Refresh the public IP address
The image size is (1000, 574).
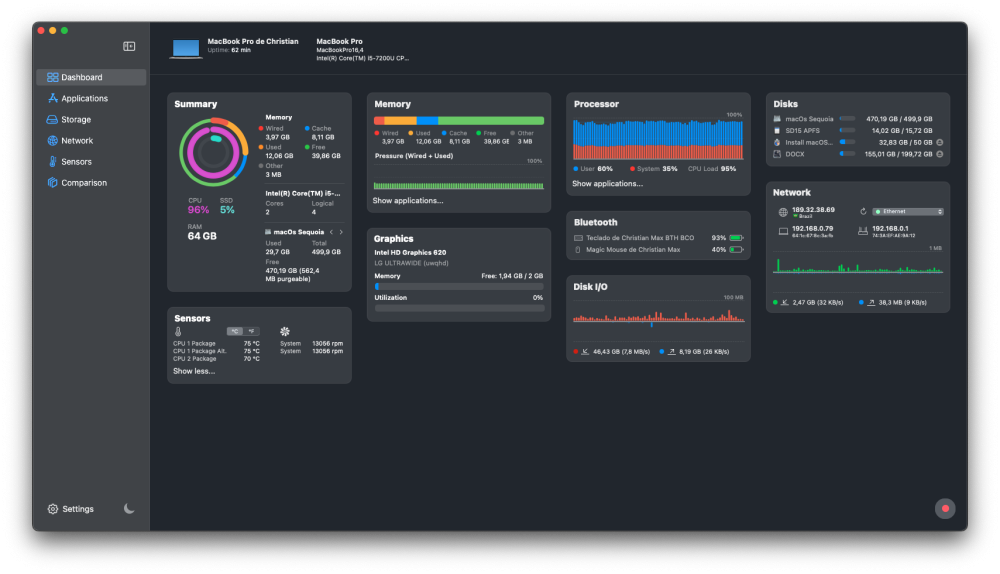pos(863,212)
